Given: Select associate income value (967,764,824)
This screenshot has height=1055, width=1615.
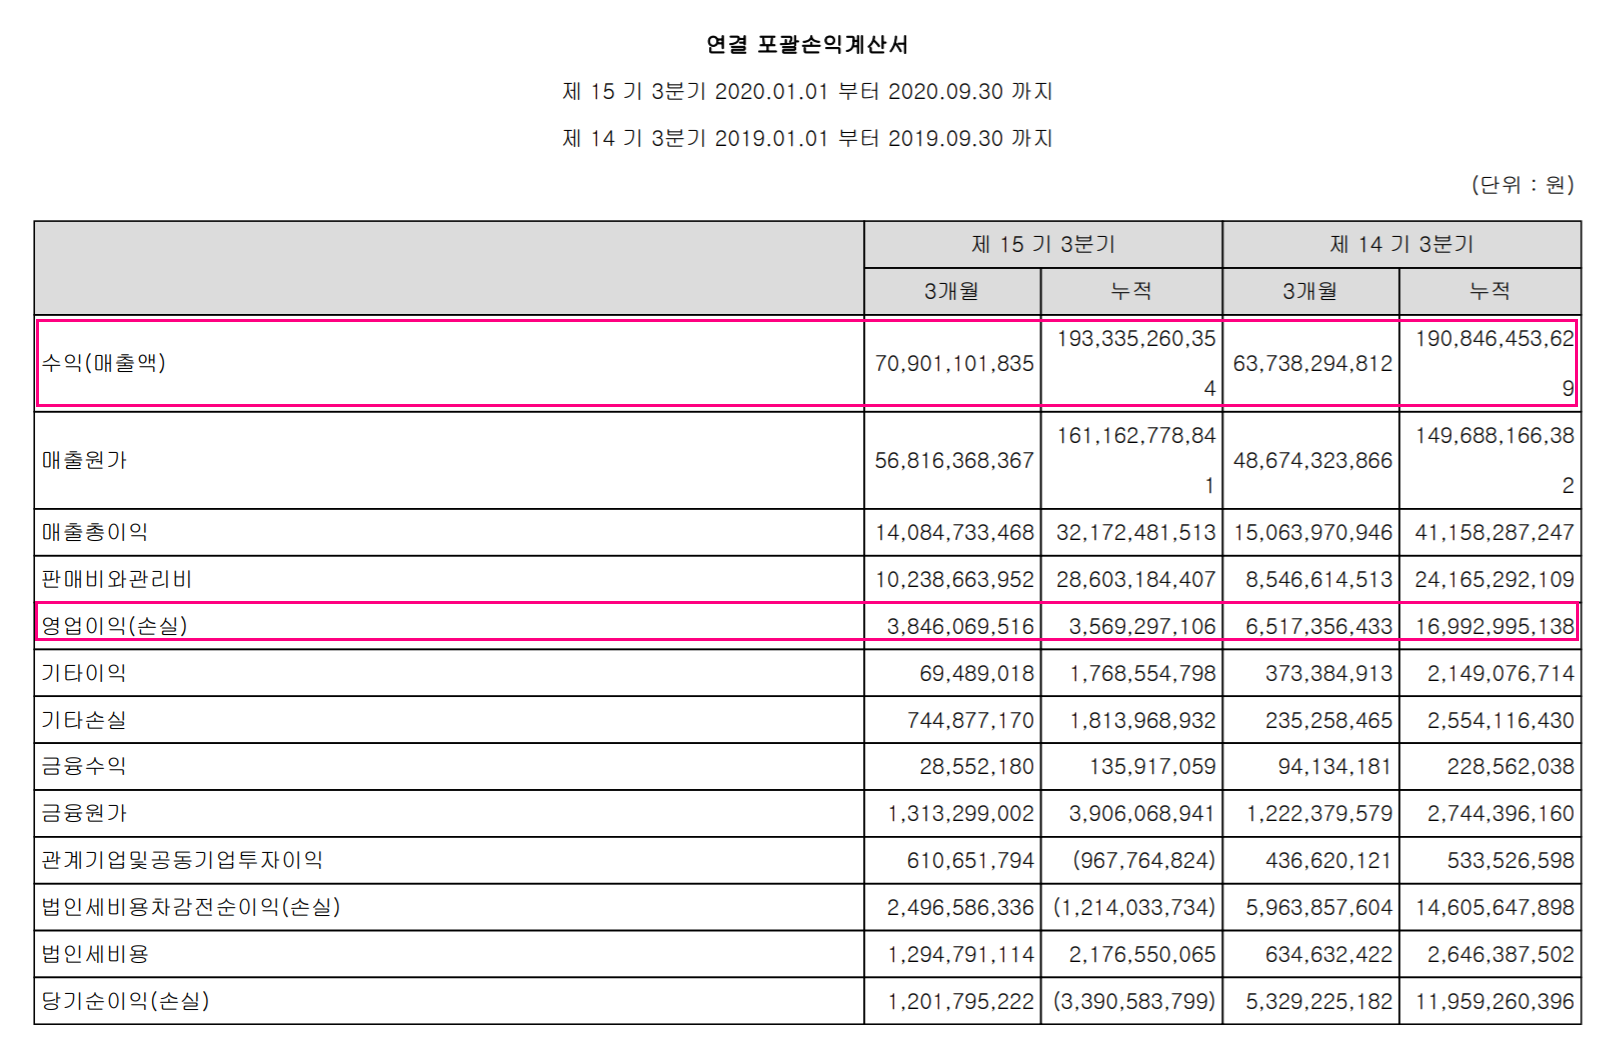Looking at the screenshot, I should click(1144, 860).
